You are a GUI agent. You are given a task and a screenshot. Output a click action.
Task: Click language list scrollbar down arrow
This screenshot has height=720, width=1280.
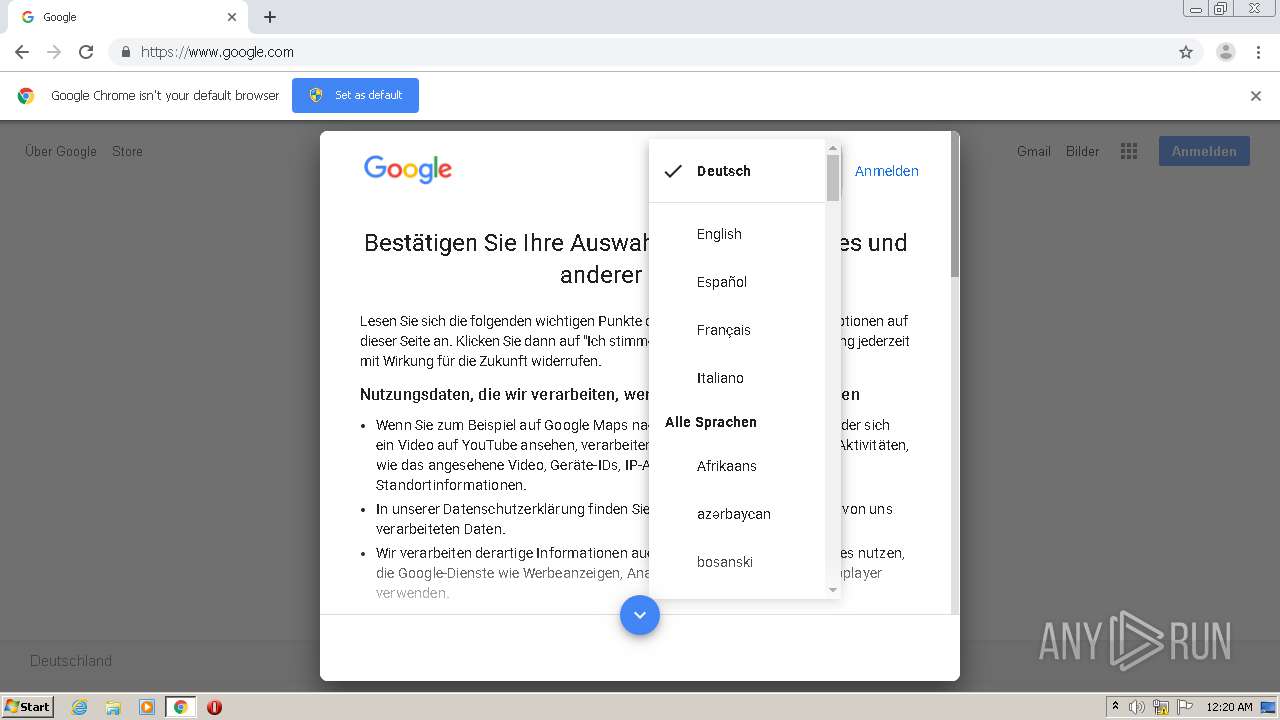coord(833,590)
